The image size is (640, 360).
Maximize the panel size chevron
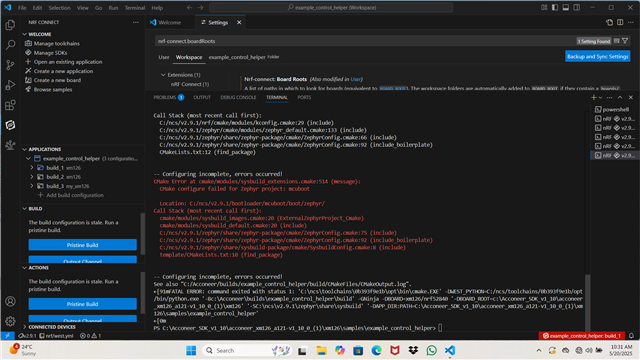click(x=620, y=97)
